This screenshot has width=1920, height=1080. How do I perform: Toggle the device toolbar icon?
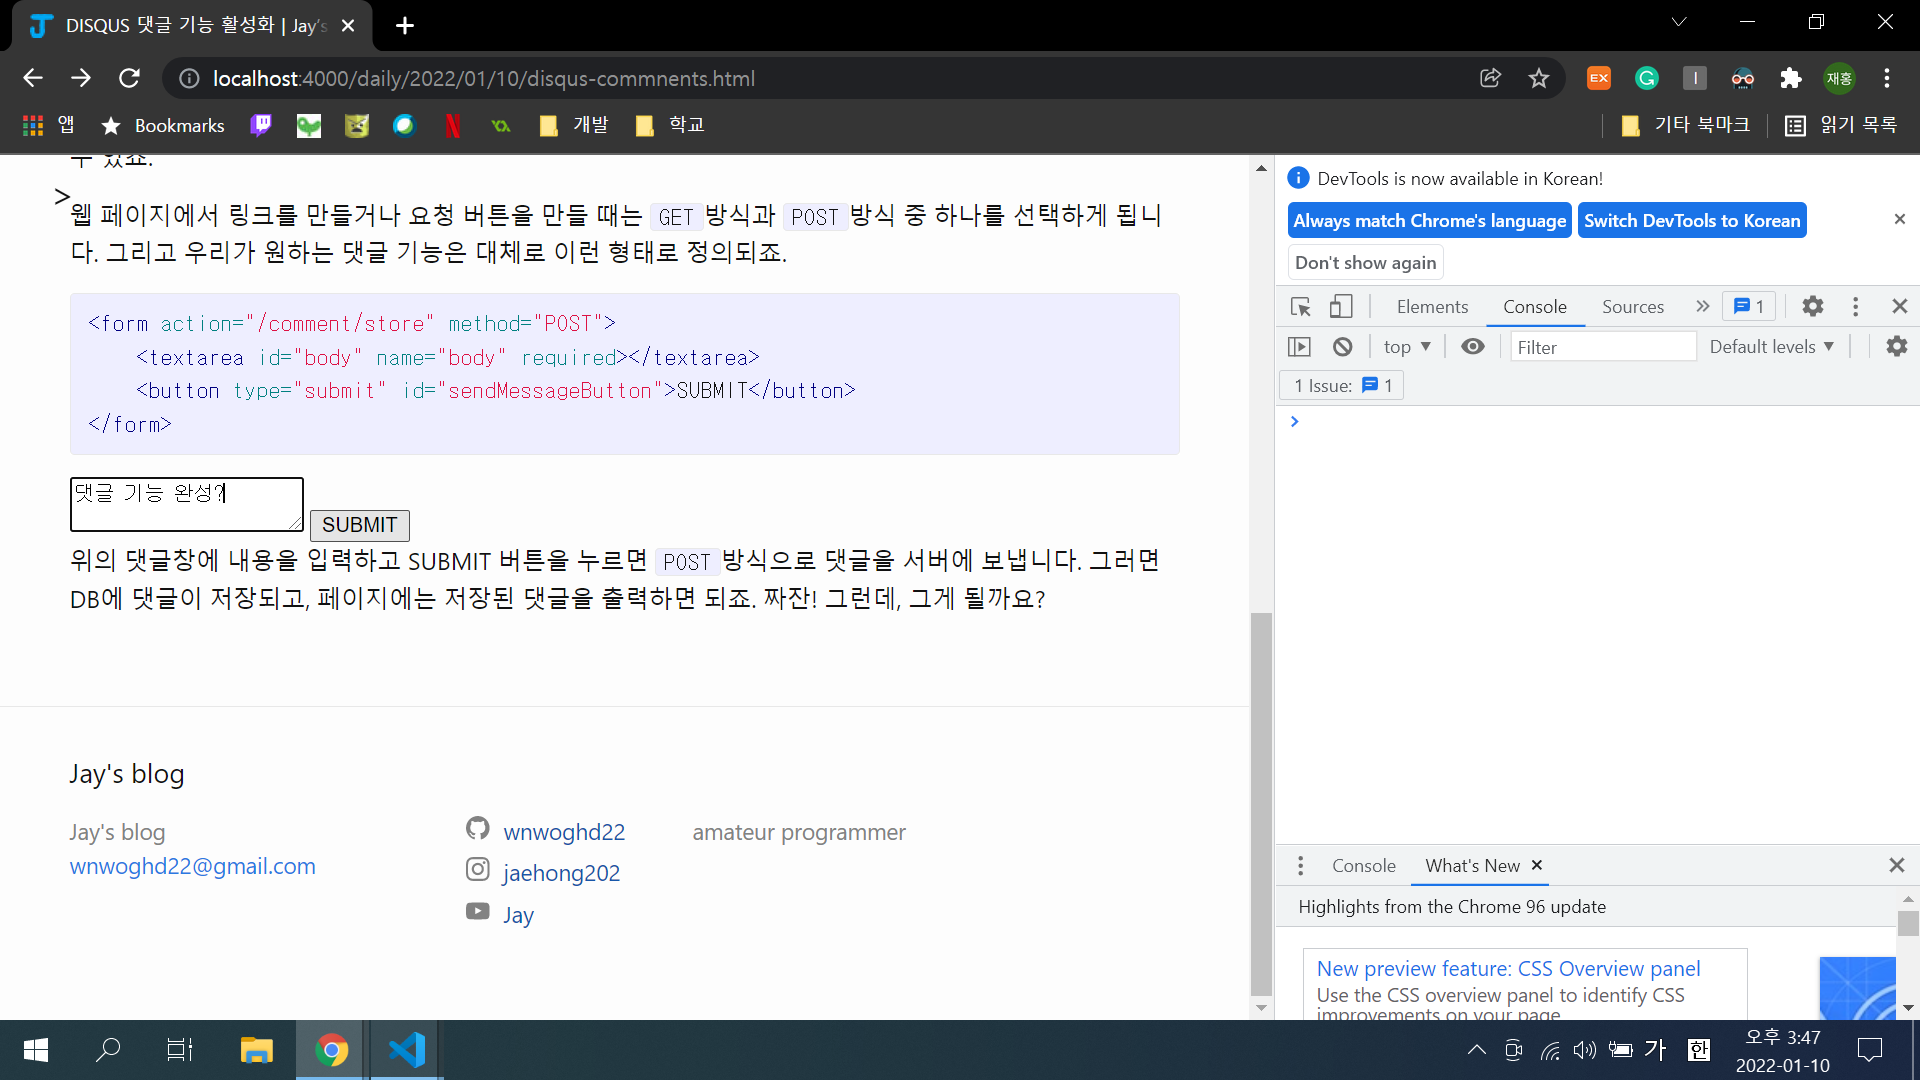1341,306
